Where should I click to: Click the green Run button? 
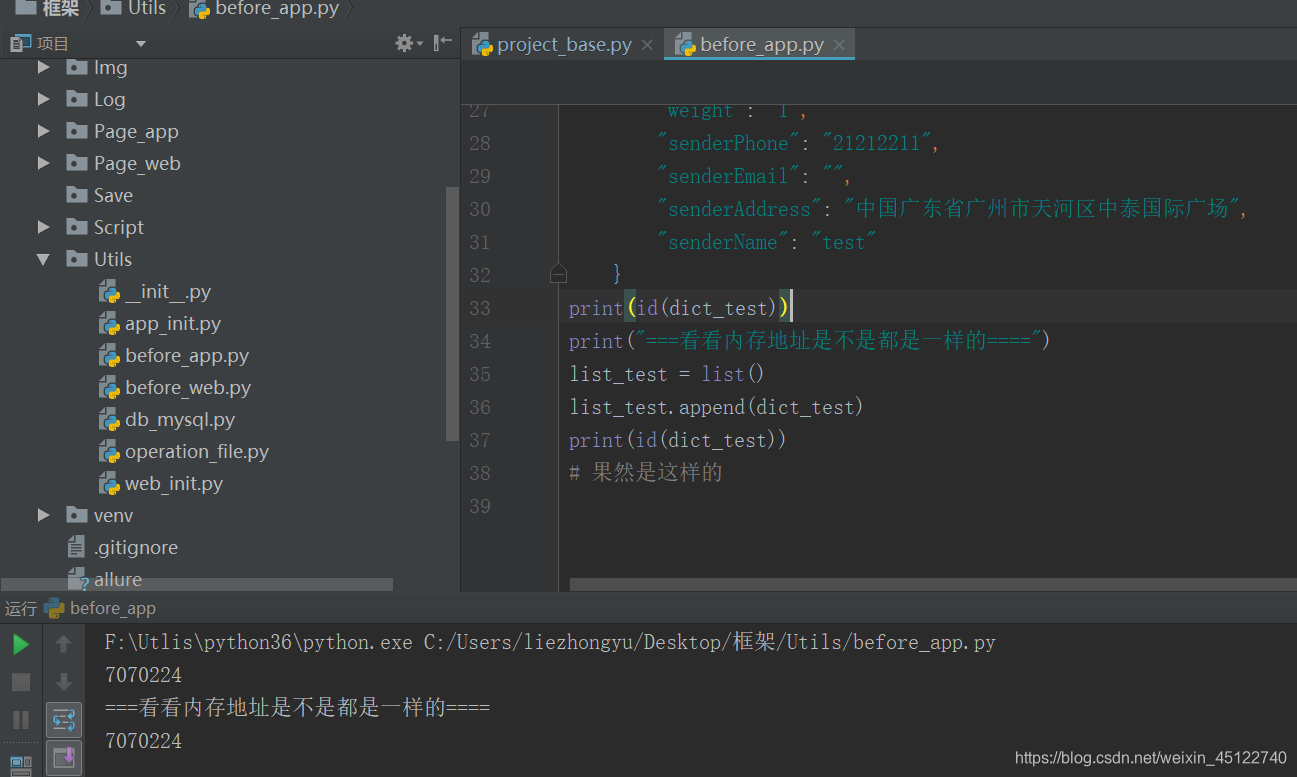tap(20, 645)
